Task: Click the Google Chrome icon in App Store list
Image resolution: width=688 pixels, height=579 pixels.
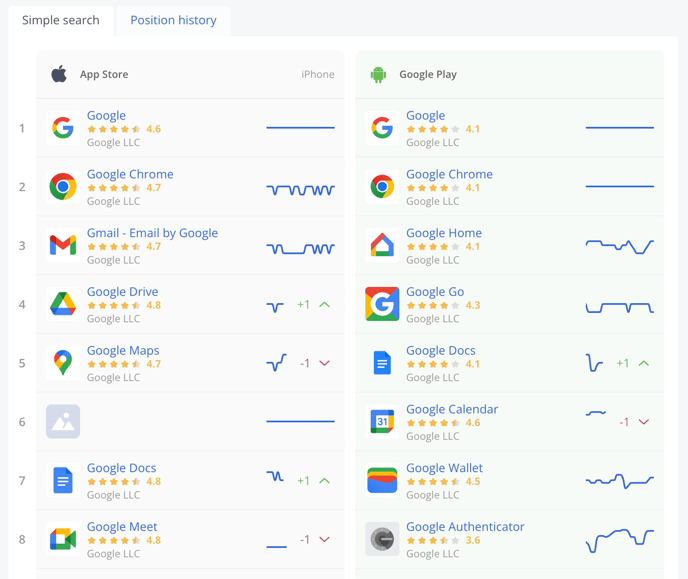Action: [x=63, y=187]
